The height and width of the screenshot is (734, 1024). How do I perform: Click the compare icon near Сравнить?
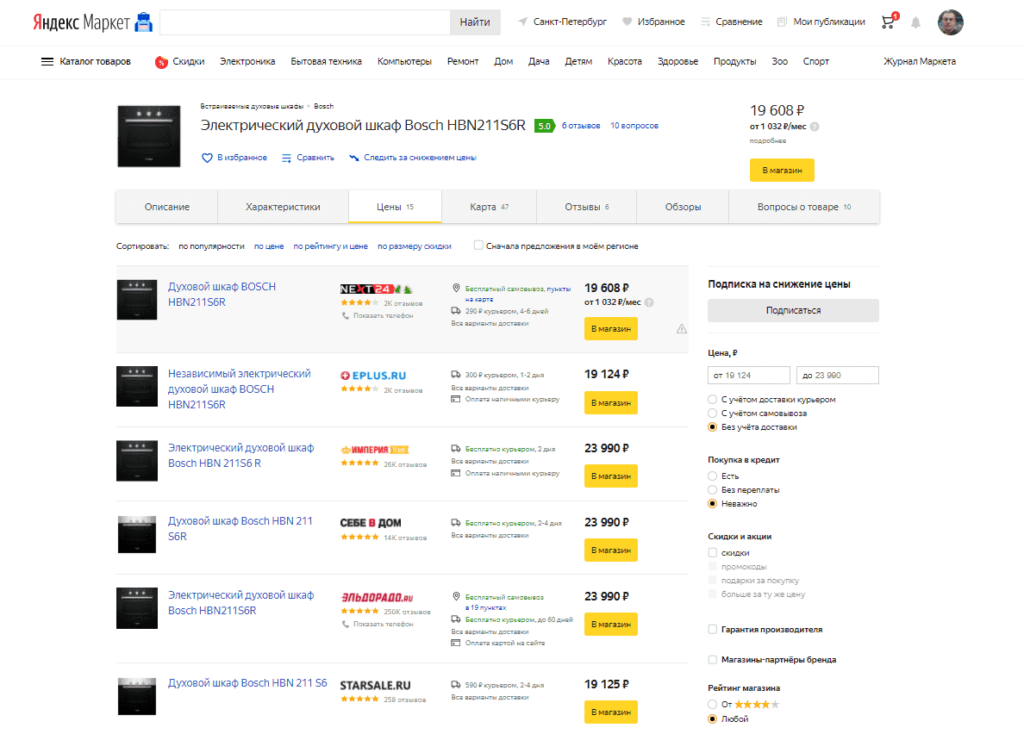tap(287, 158)
